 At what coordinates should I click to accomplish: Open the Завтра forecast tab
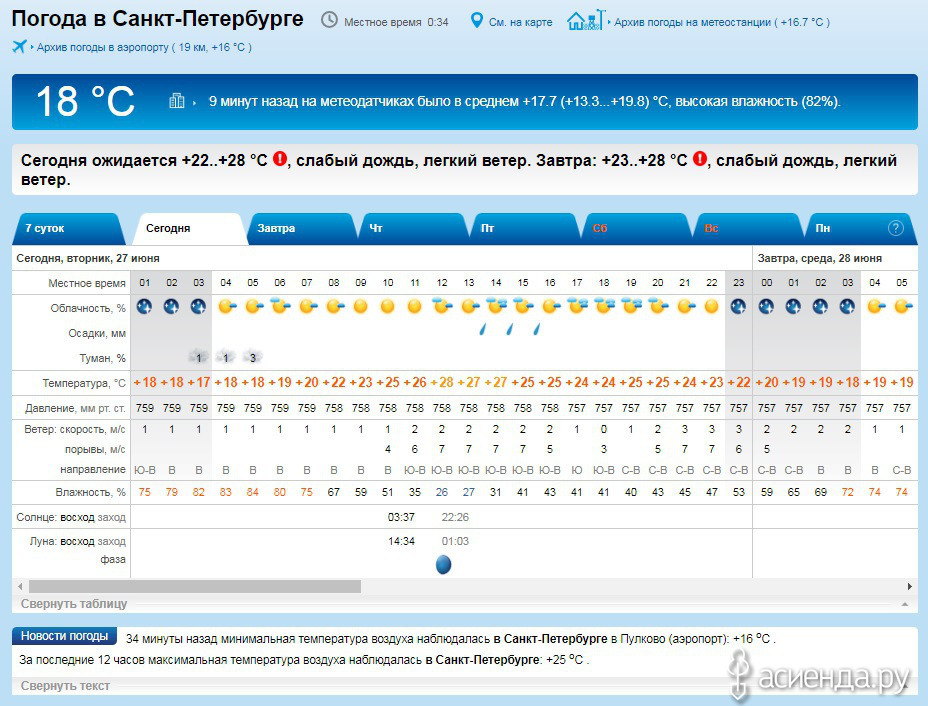point(276,228)
